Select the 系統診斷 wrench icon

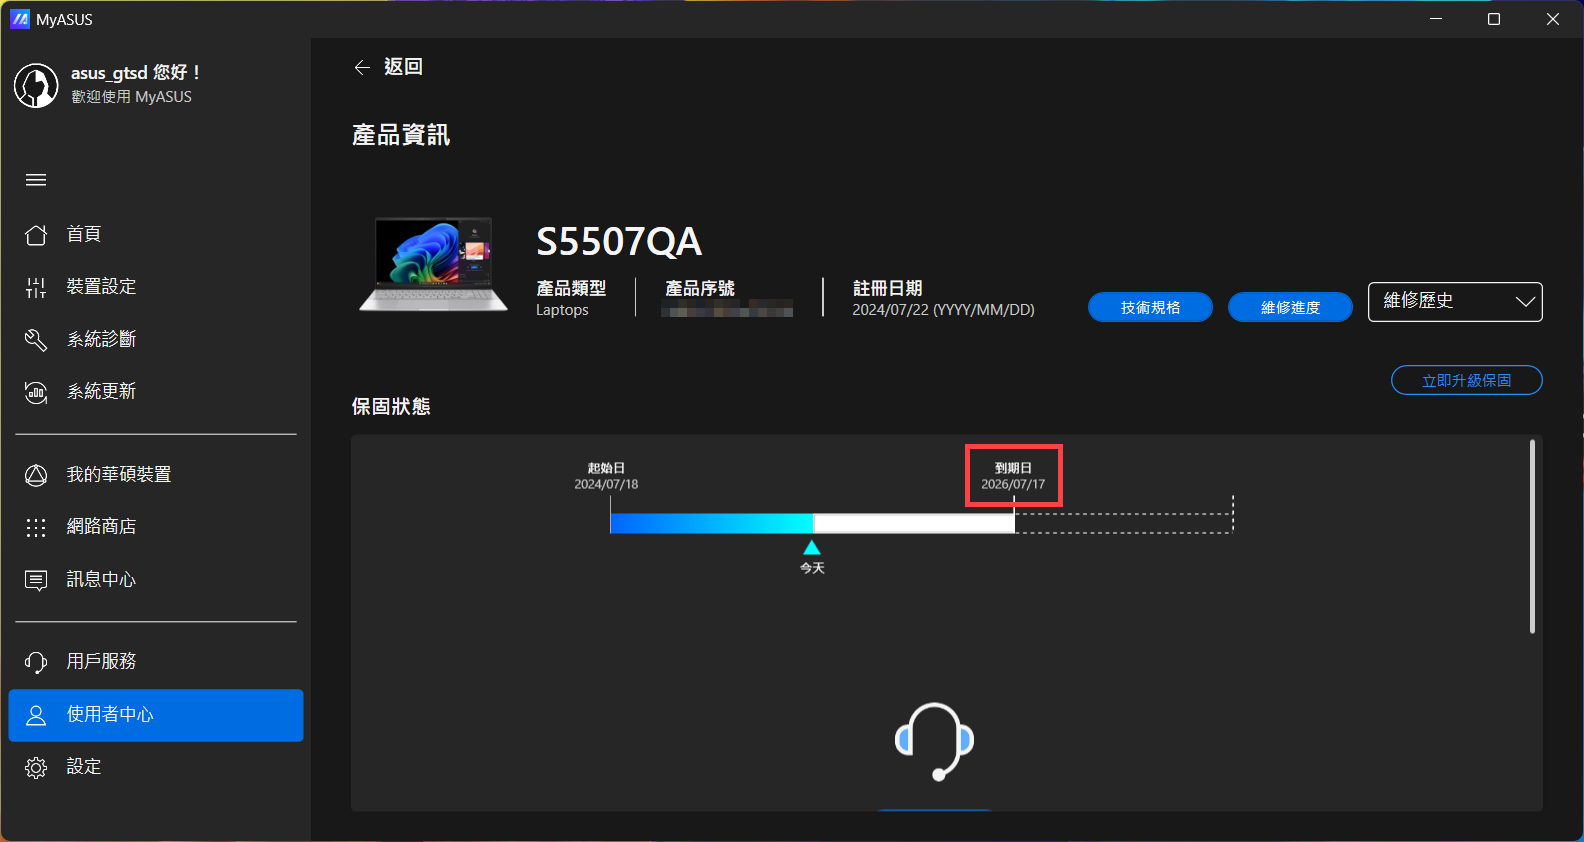[x=36, y=340]
